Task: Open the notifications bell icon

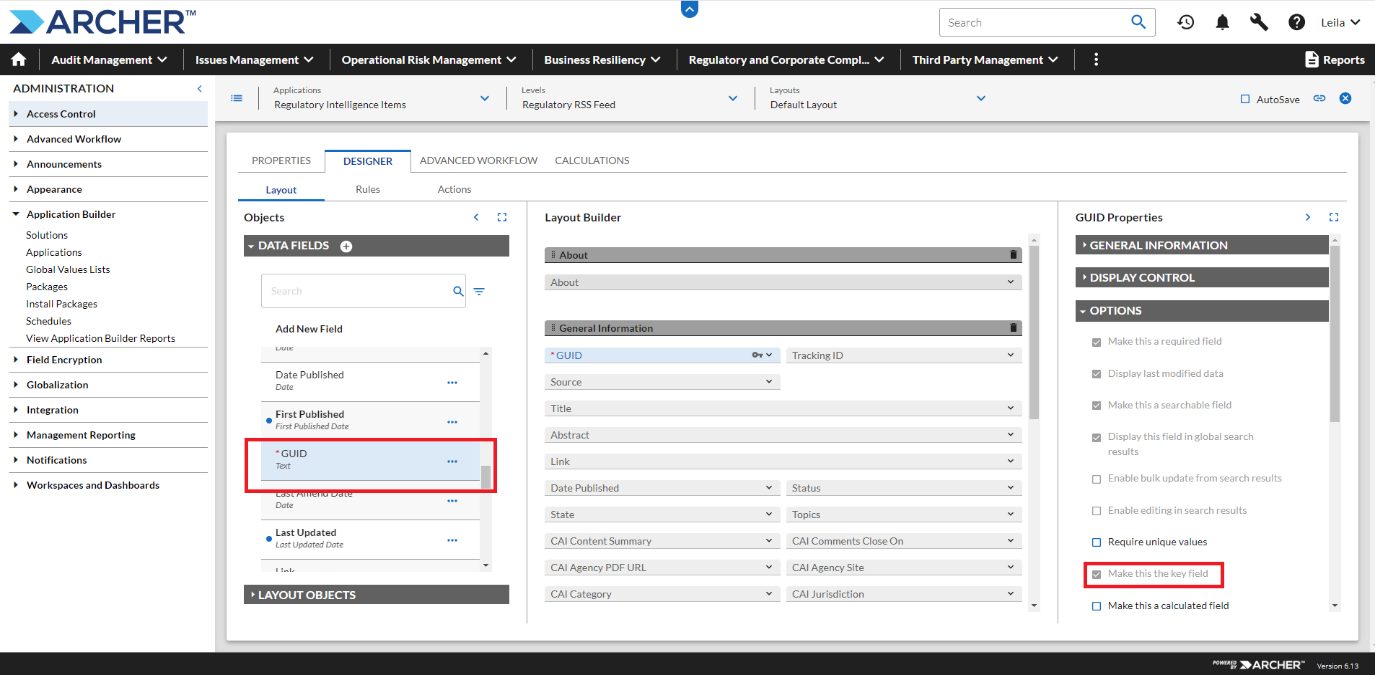Action: 1222,22
